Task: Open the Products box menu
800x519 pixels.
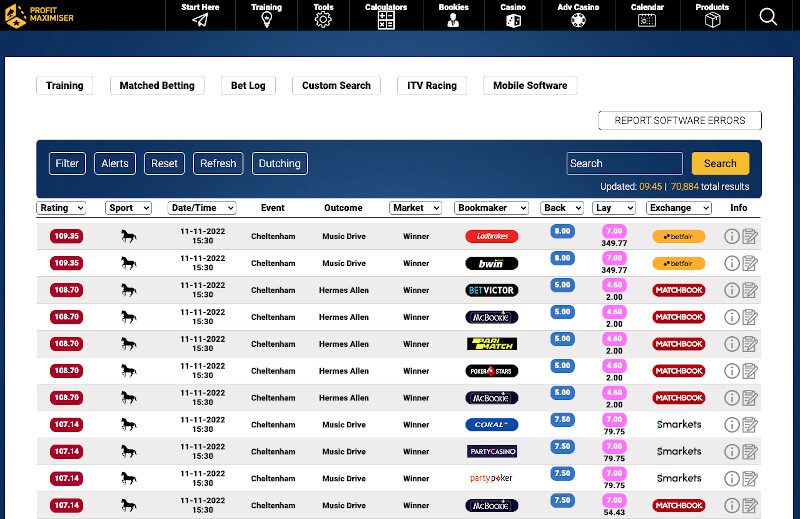Action: click(712, 15)
